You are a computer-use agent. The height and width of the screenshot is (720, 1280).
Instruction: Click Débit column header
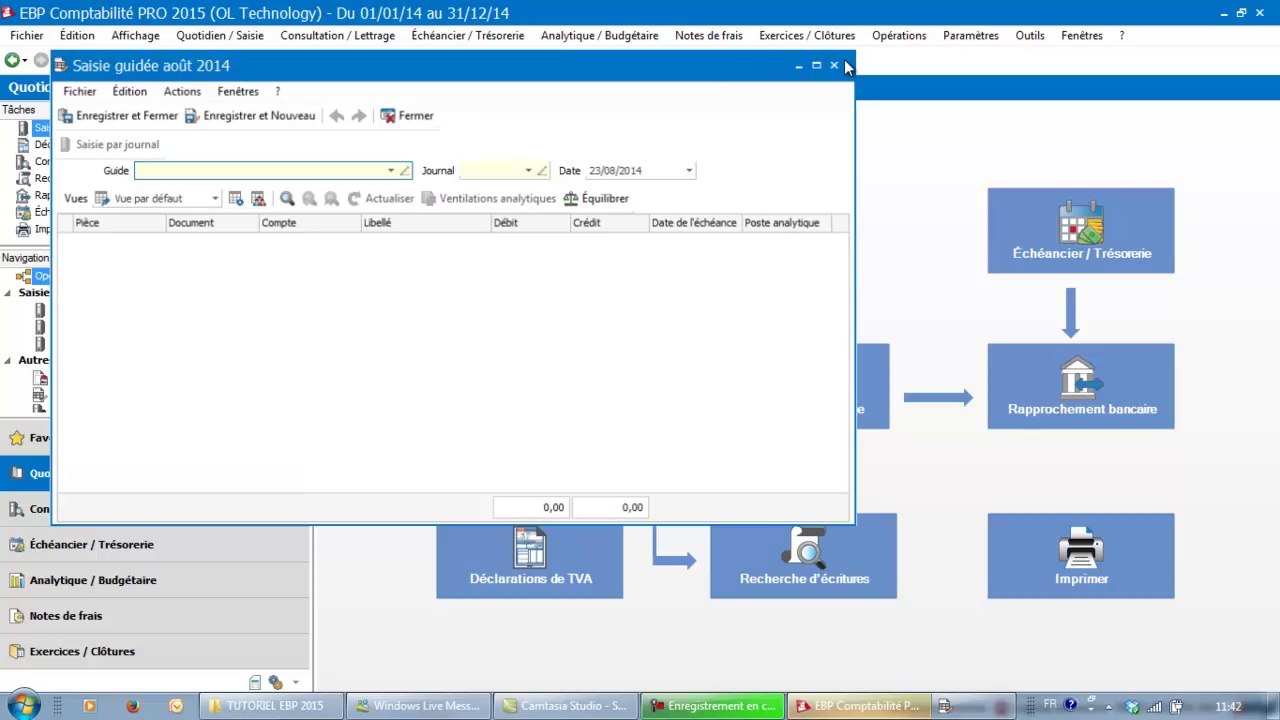pos(530,223)
